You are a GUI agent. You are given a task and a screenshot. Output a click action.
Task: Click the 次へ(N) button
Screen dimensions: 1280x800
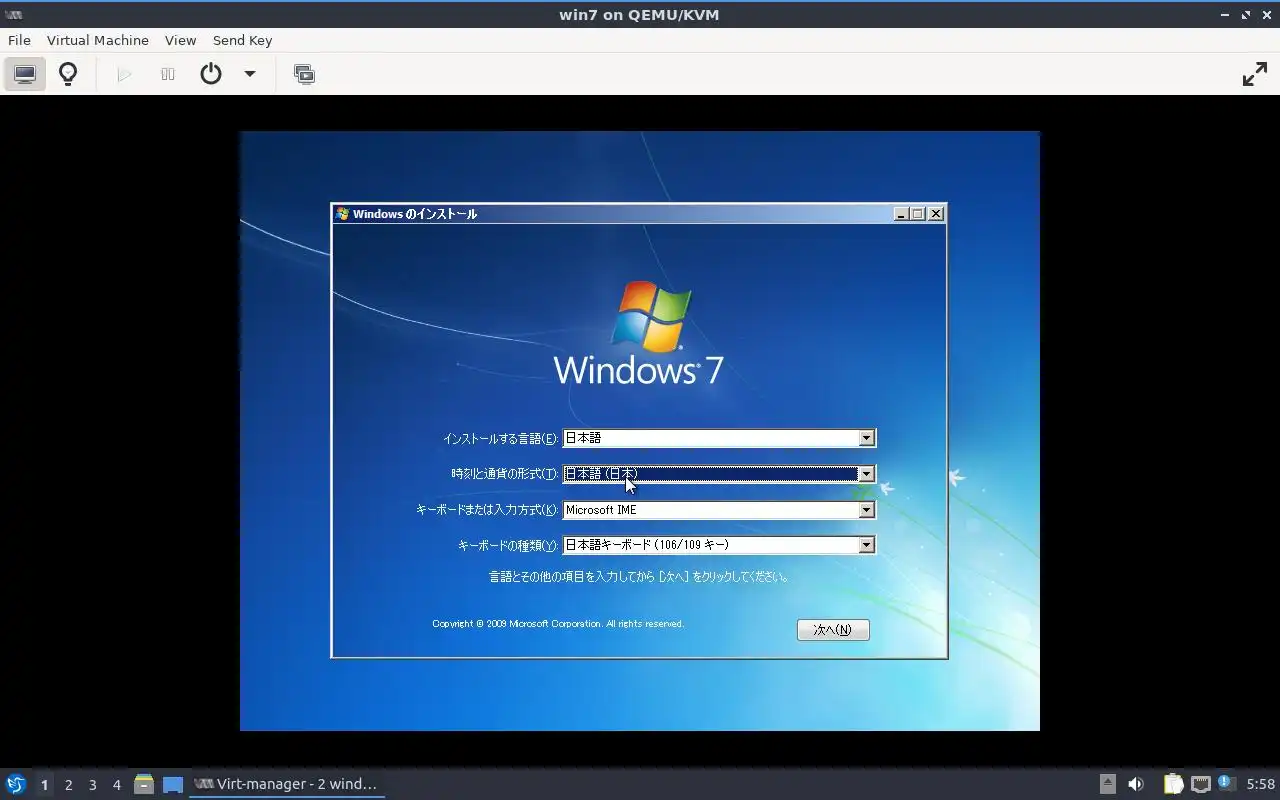[833, 630]
